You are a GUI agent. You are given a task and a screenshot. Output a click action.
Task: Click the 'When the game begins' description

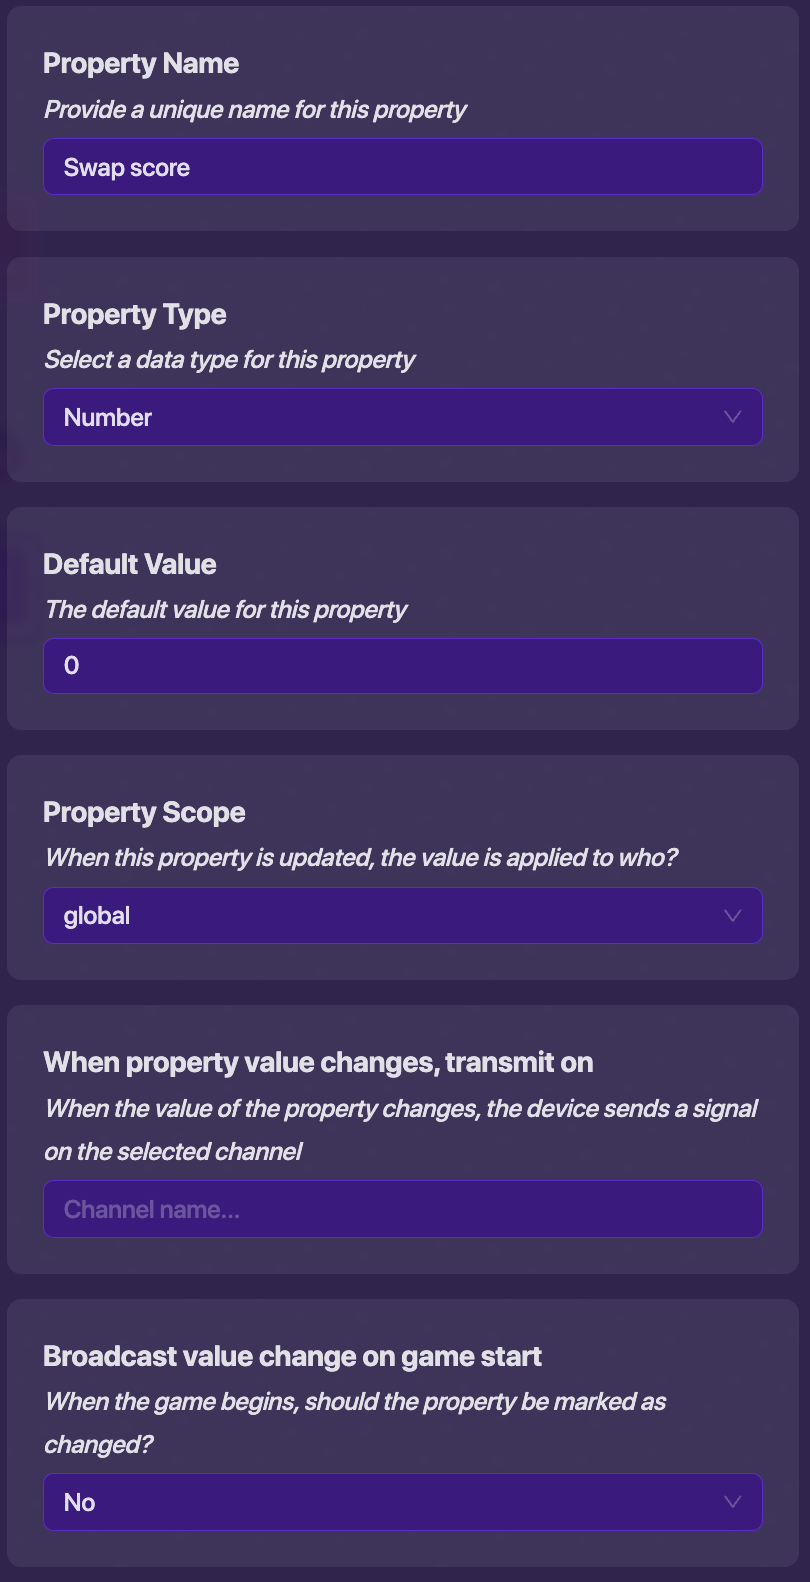pyautogui.click(x=355, y=1402)
